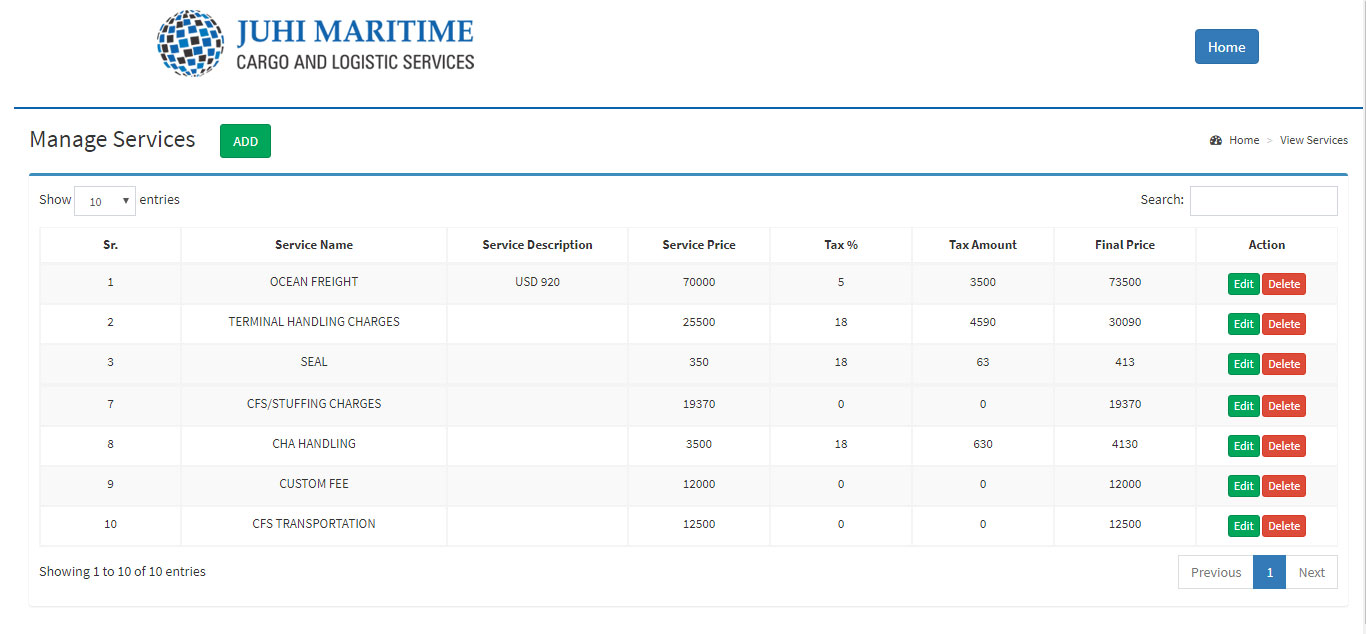Viewport: 1366px width, 634px height.
Task: Delete the CHA HANDLING service
Action: click(1284, 446)
